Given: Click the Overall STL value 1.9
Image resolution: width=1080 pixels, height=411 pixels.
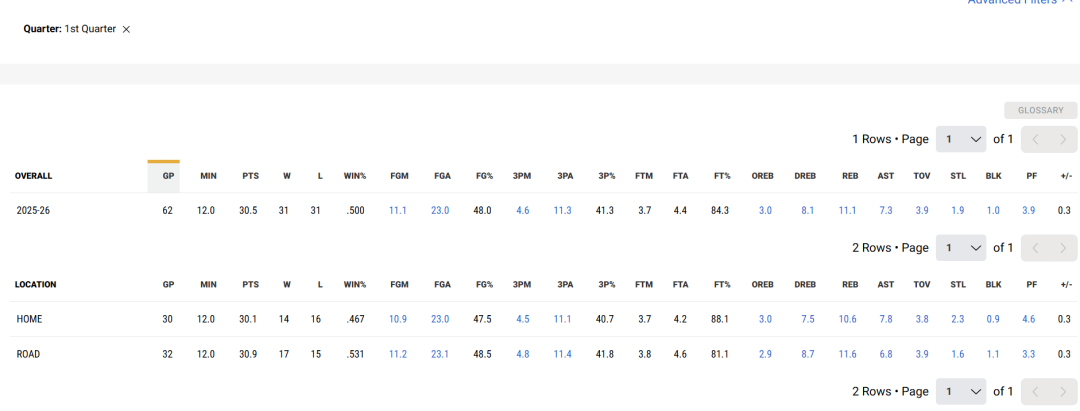Looking at the screenshot, I should [x=958, y=210].
